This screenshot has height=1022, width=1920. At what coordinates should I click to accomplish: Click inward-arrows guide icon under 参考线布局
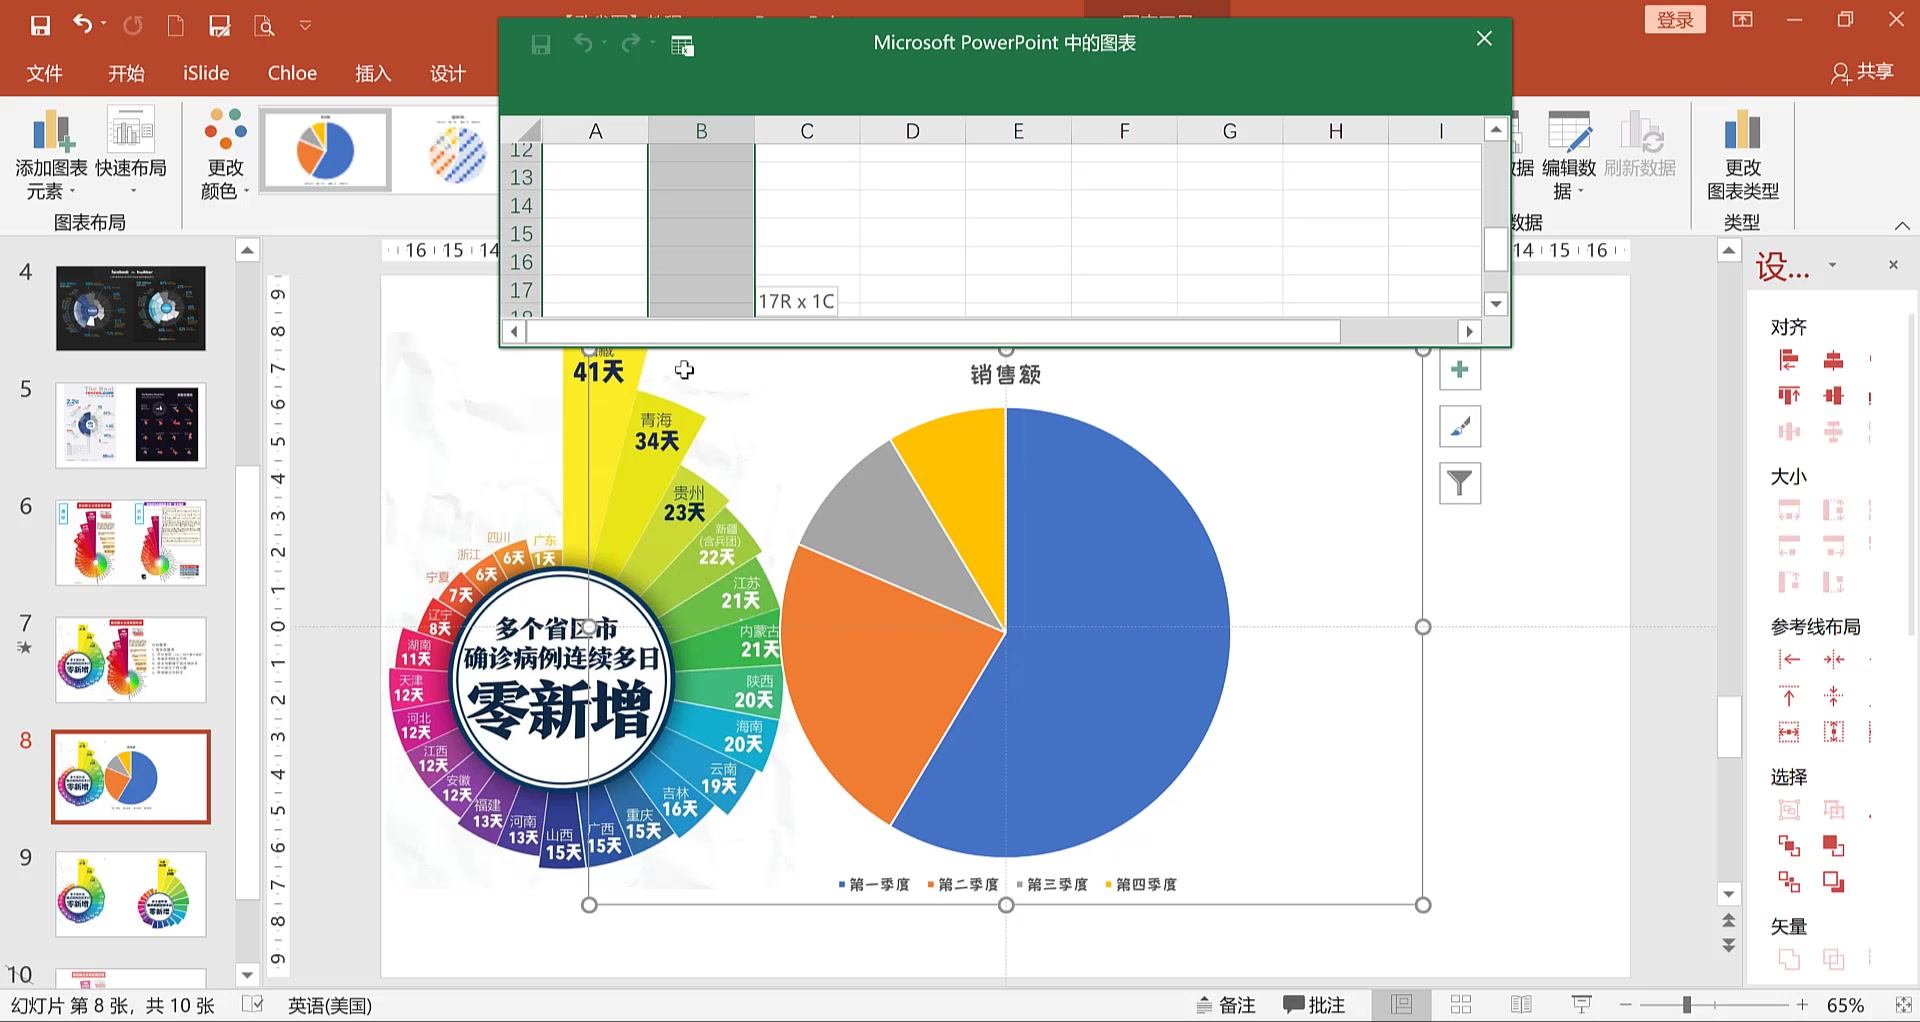[1833, 660]
